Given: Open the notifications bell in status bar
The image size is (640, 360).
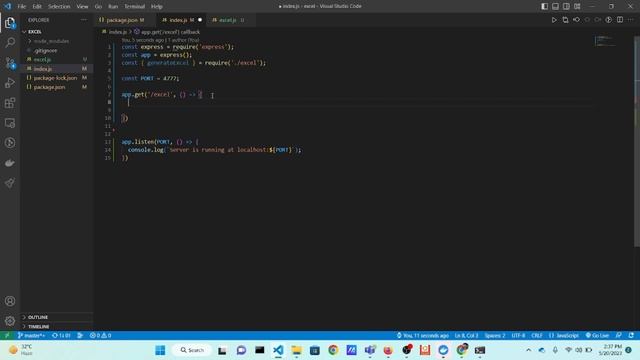Looking at the screenshot, I should 631,336.
